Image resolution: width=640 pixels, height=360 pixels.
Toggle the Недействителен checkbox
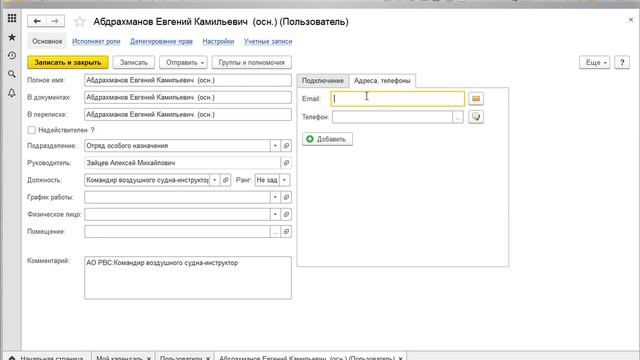[x=31, y=130]
